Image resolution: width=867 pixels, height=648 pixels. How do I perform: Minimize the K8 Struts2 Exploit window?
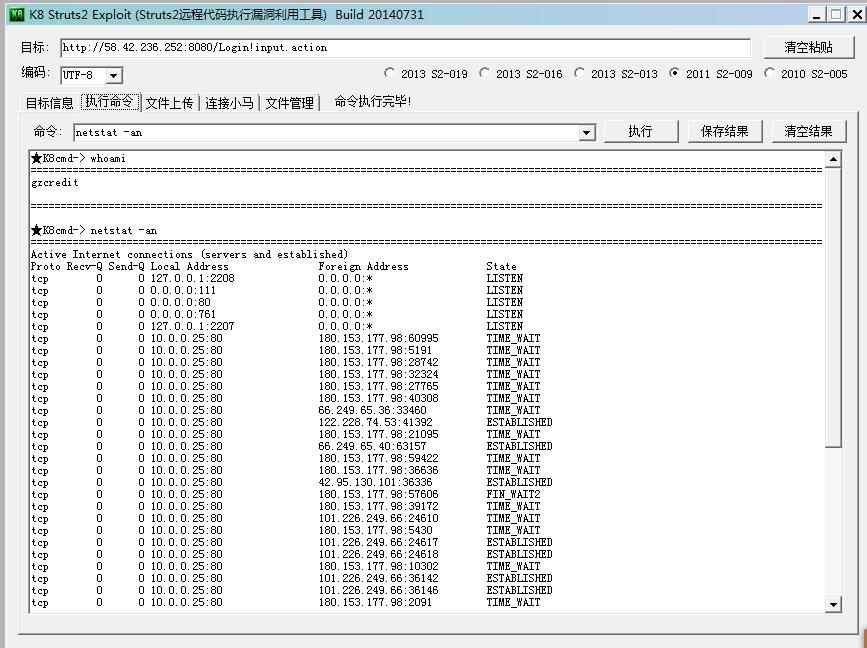[x=816, y=14]
